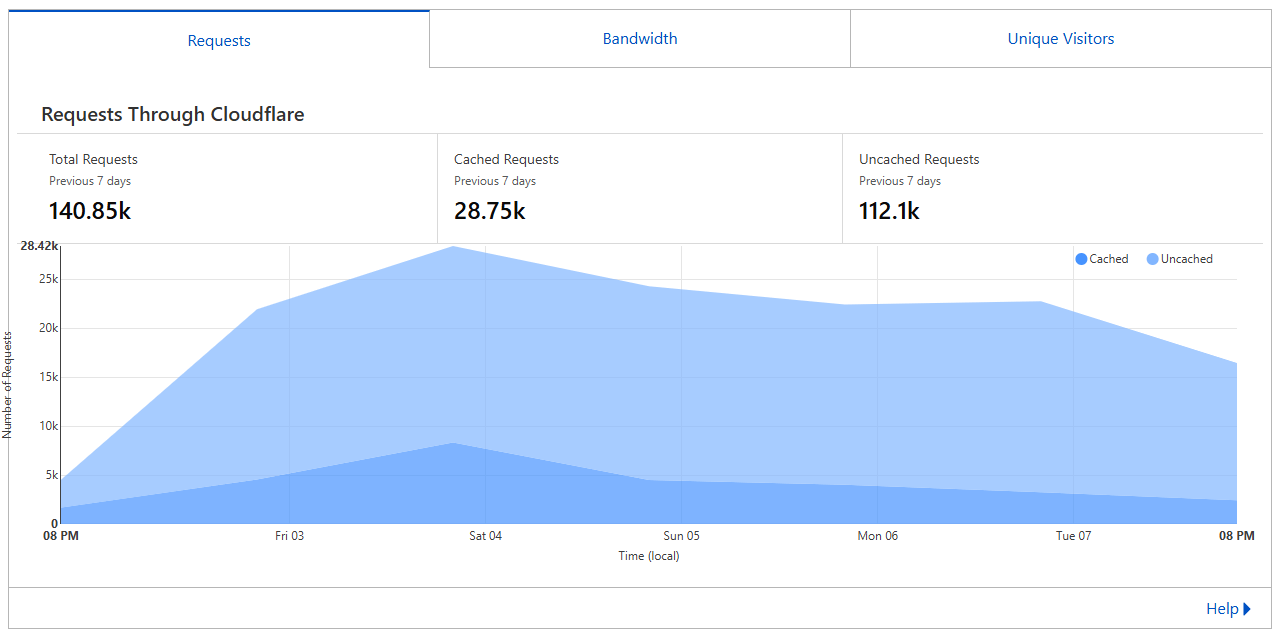Click the Total Requests metric card
The image size is (1279, 637).
tap(225, 187)
